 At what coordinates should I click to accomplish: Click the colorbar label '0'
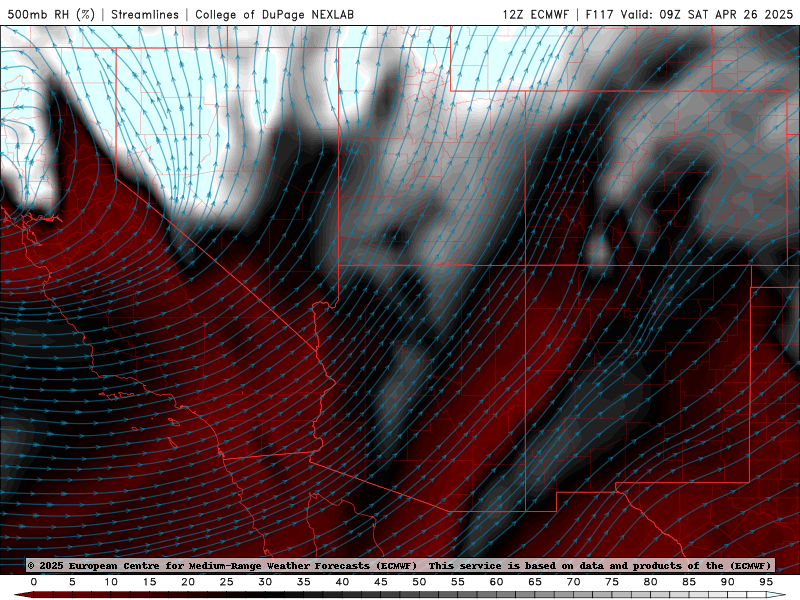pyautogui.click(x=34, y=582)
